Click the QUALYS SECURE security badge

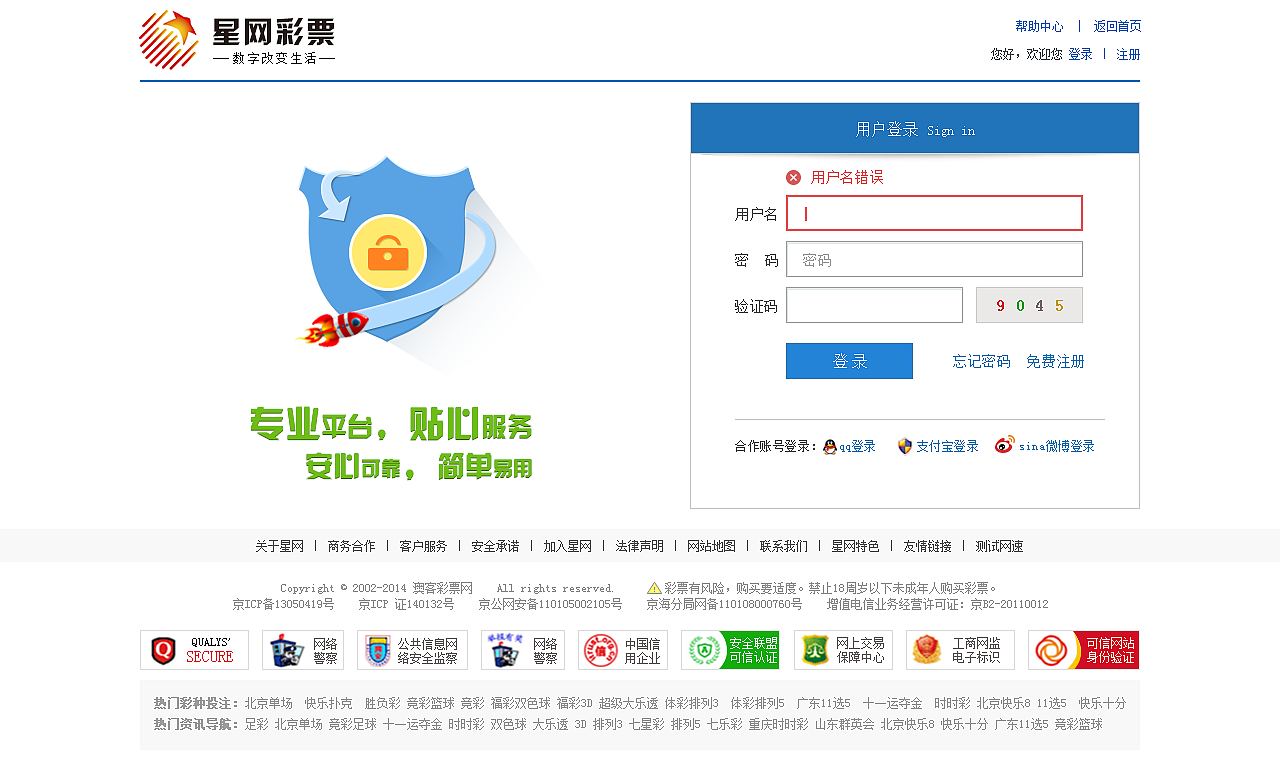click(194, 650)
